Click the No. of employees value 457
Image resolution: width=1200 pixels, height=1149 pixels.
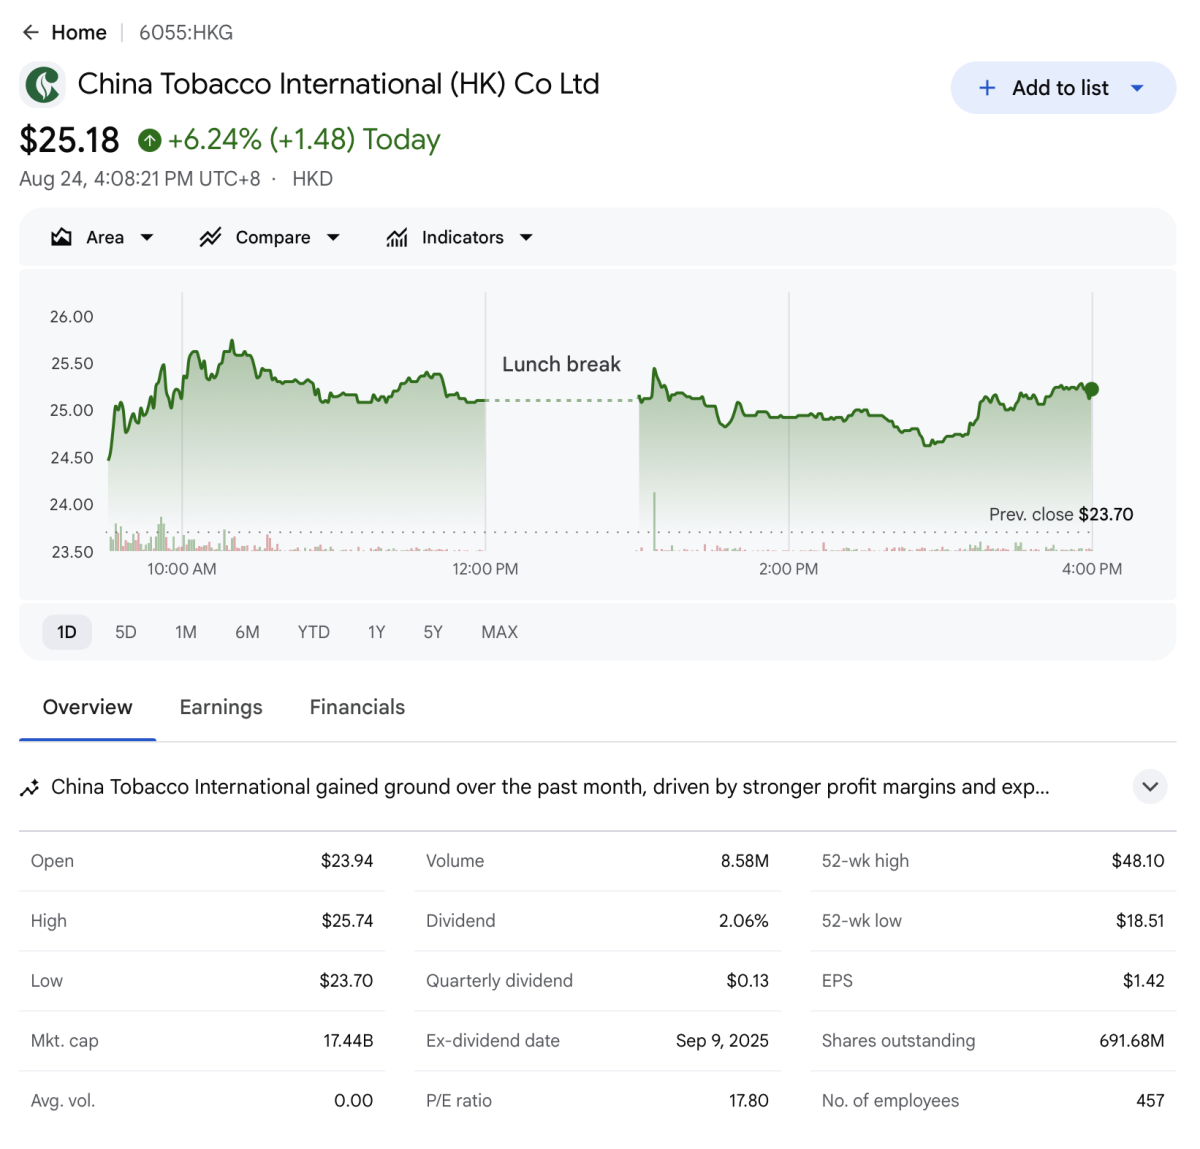1150,1101
